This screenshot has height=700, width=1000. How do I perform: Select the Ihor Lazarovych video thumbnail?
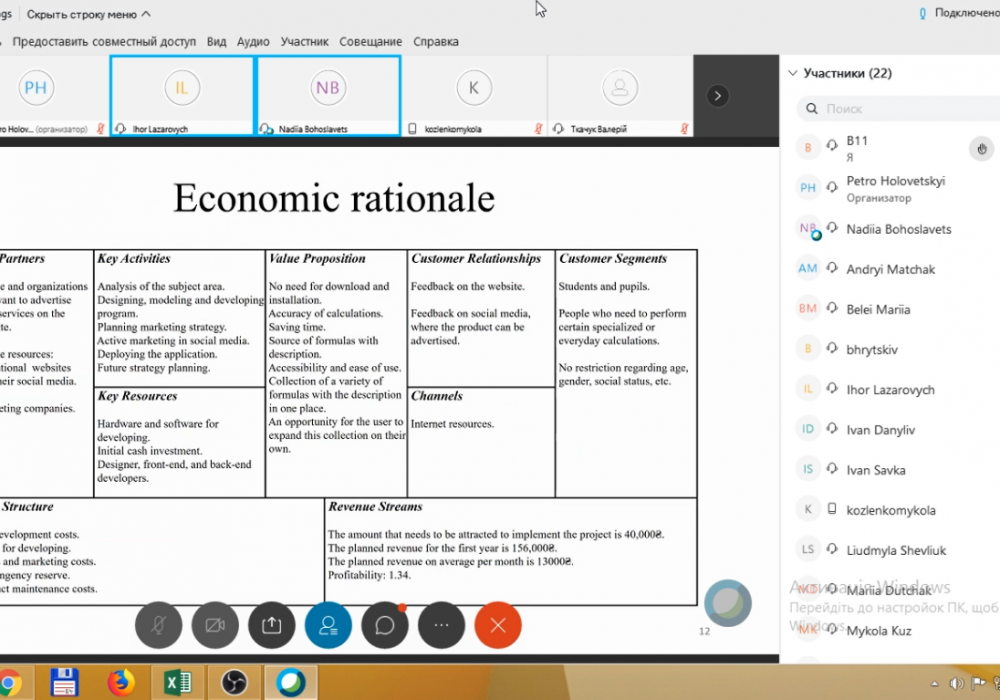click(182, 95)
